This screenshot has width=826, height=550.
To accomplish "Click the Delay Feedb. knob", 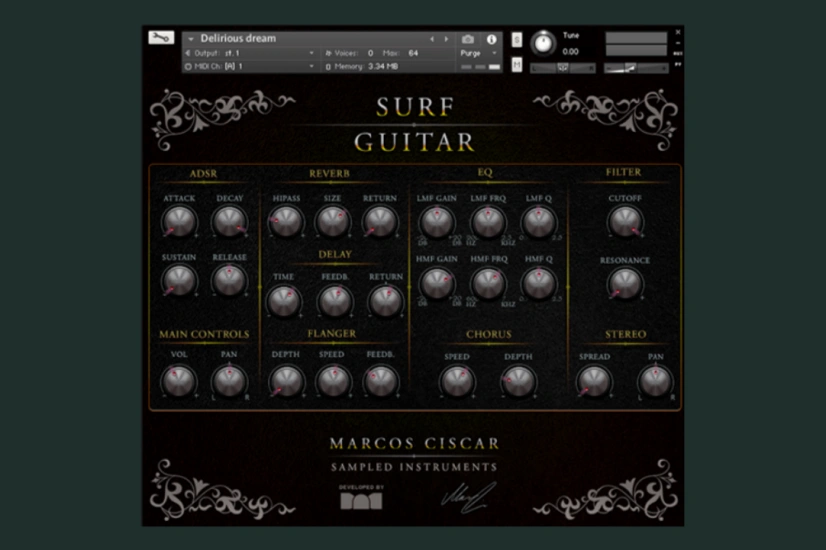I will click(x=335, y=301).
